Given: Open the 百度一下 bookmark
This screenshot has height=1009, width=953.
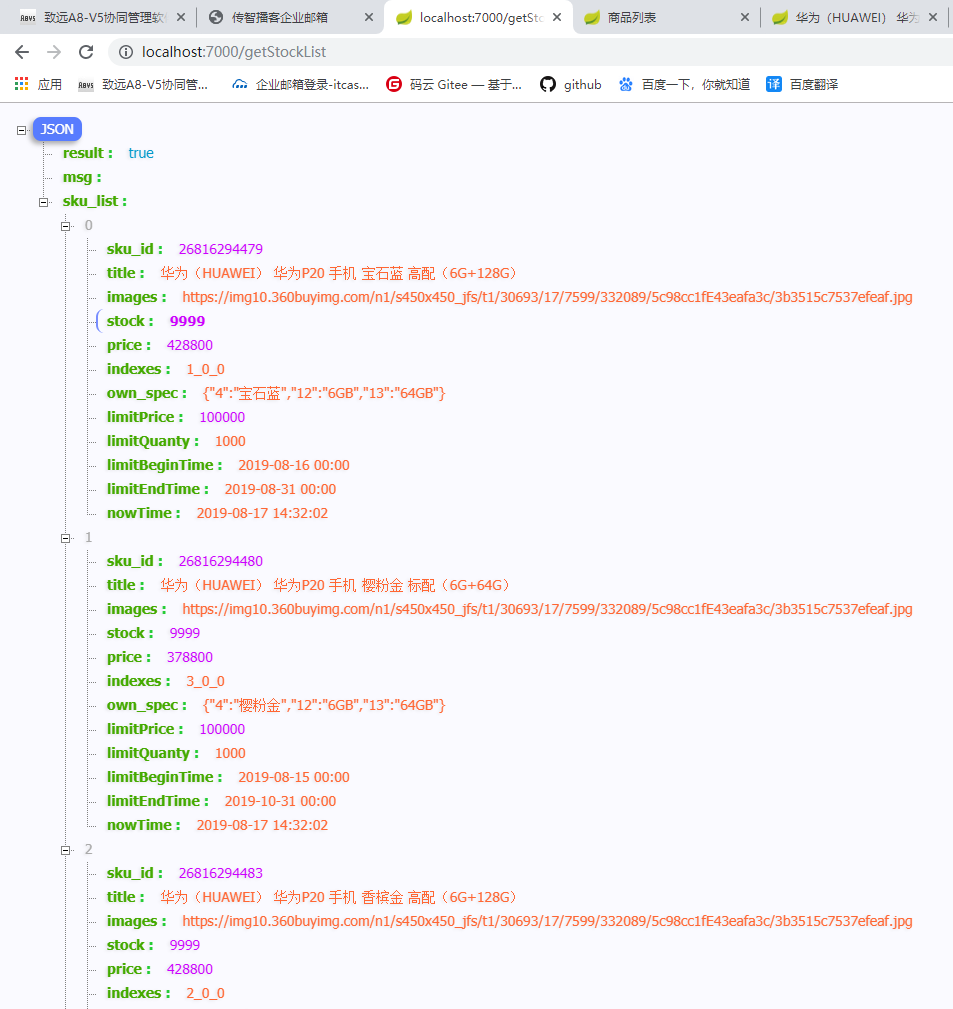Looking at the screenshot, I should tap(685, 84).
